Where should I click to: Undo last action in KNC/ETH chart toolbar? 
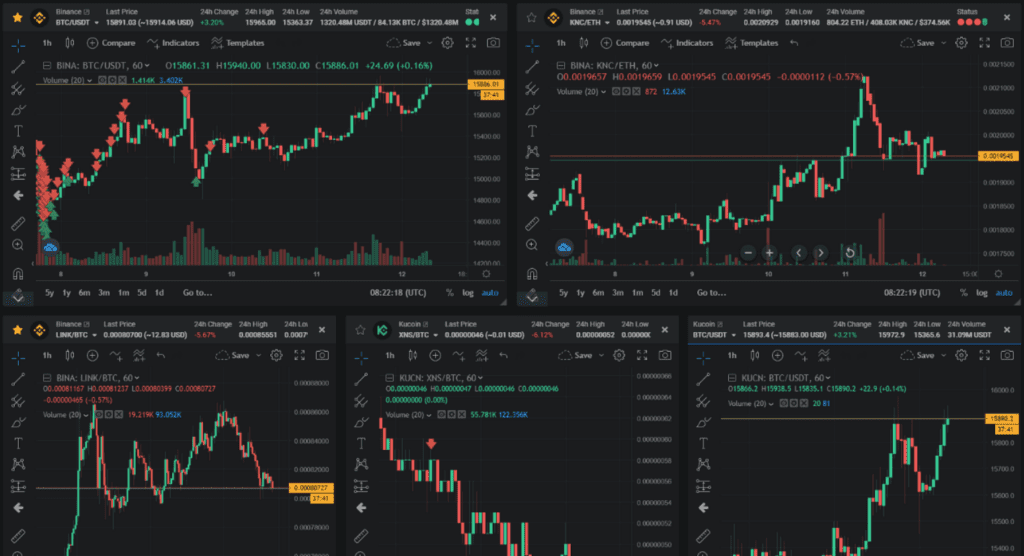coord(793,43)
